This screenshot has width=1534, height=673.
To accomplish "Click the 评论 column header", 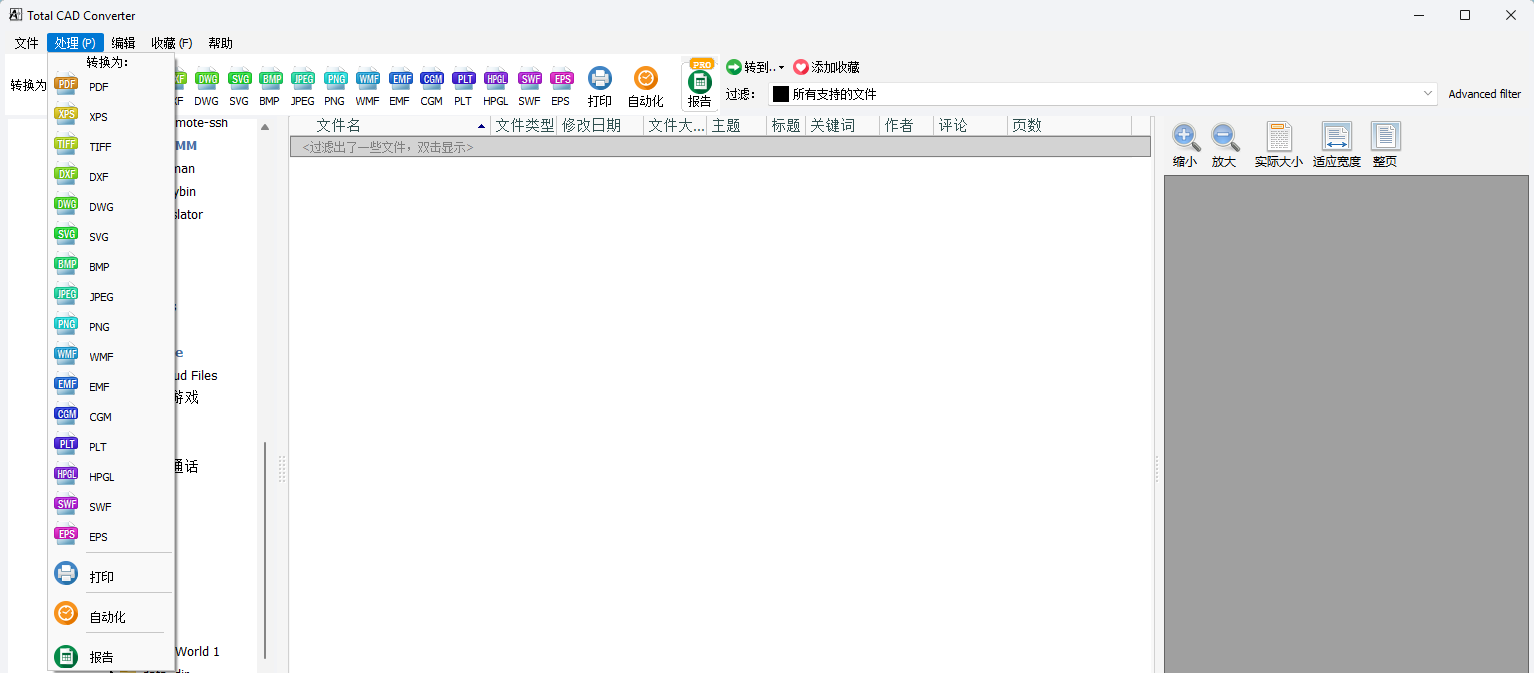I will (970, 125).
